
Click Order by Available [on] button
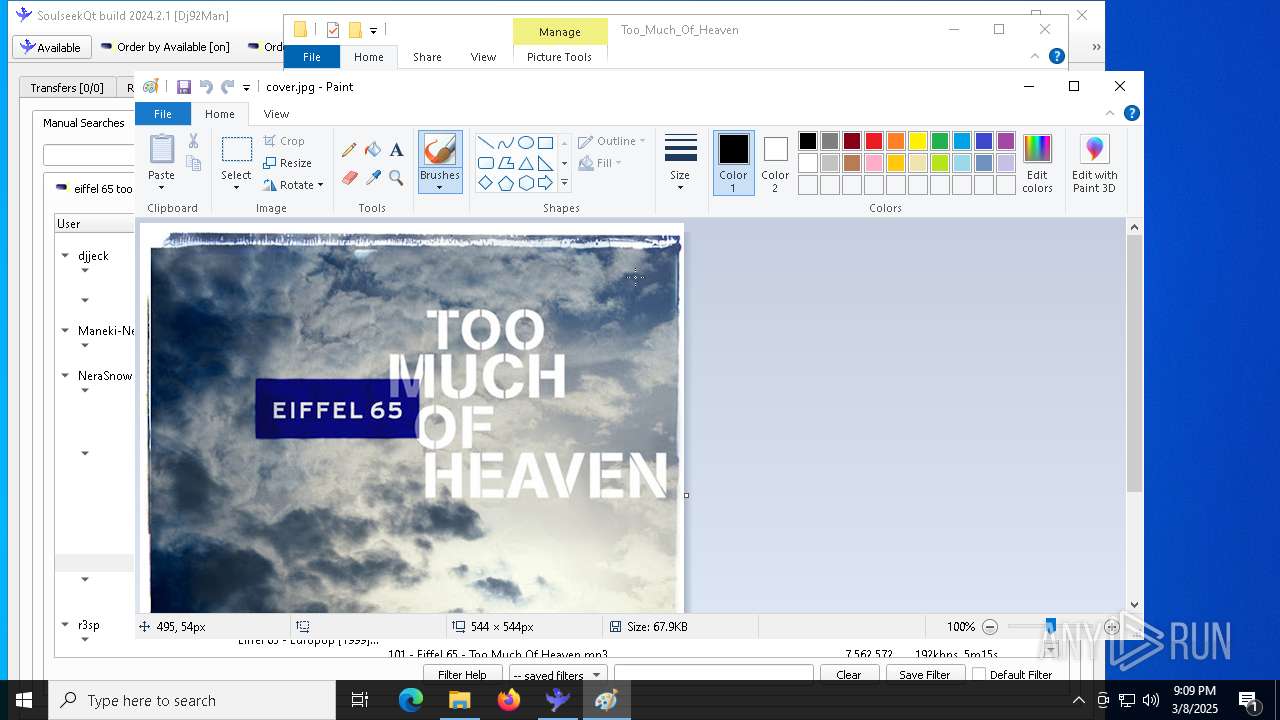pyautogui.click(x=166, y=47)
